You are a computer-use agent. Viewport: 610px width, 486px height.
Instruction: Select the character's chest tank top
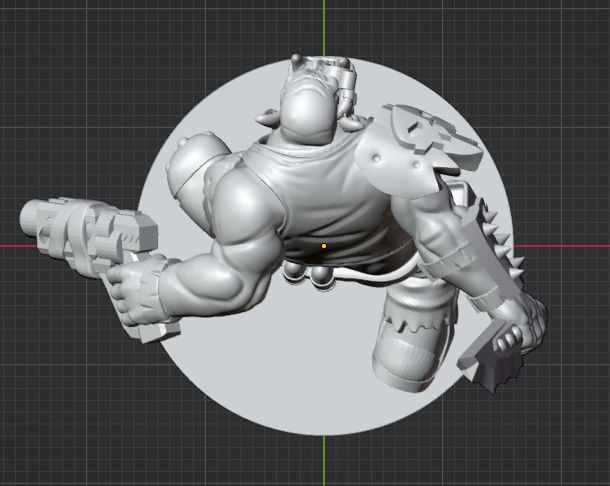click(x=320, y=195)
